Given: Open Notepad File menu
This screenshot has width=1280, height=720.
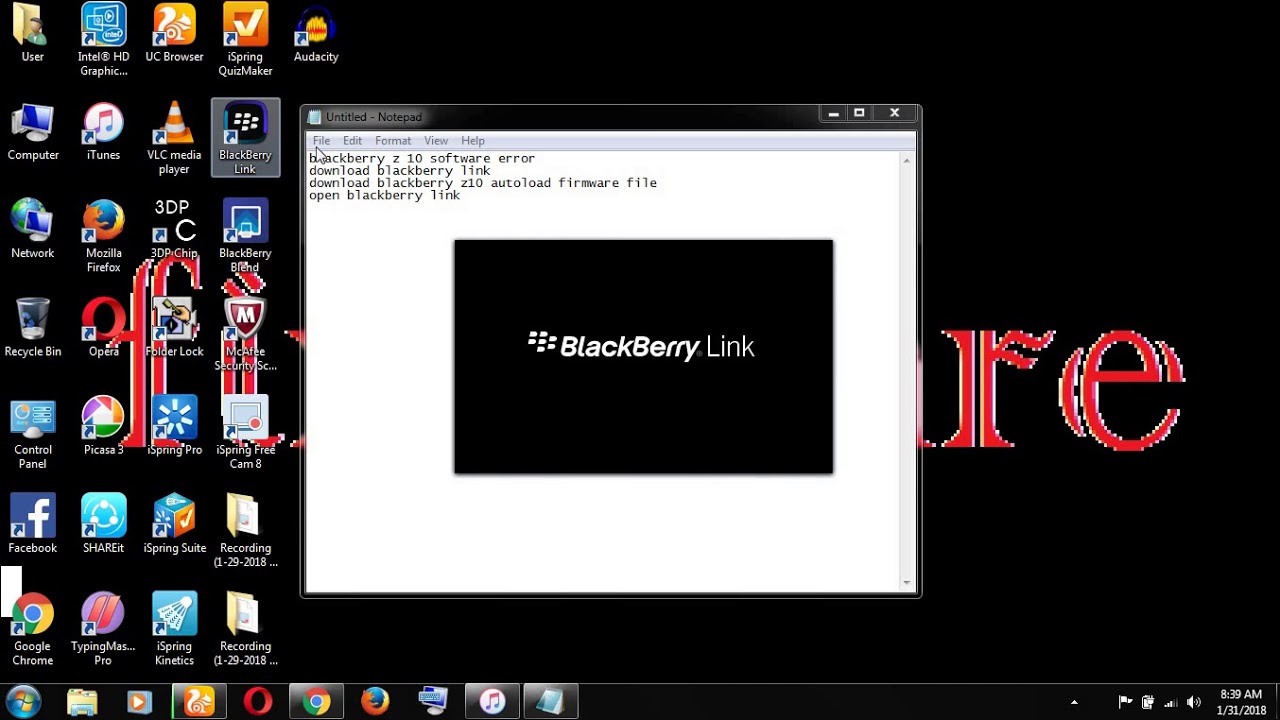Looking at the screenshot, I should (321, 141).
